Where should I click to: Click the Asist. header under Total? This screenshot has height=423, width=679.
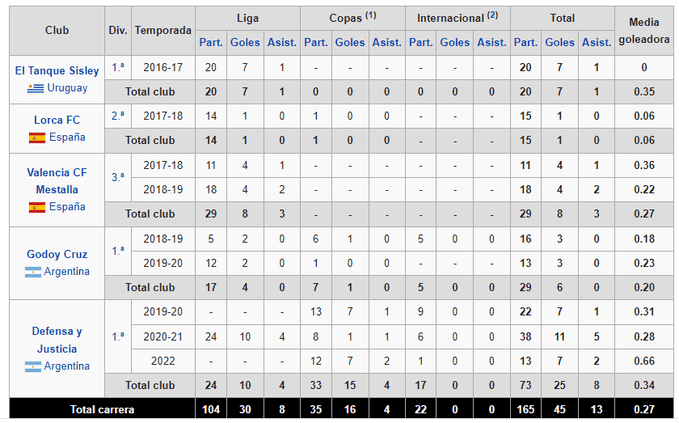(596, 42)
